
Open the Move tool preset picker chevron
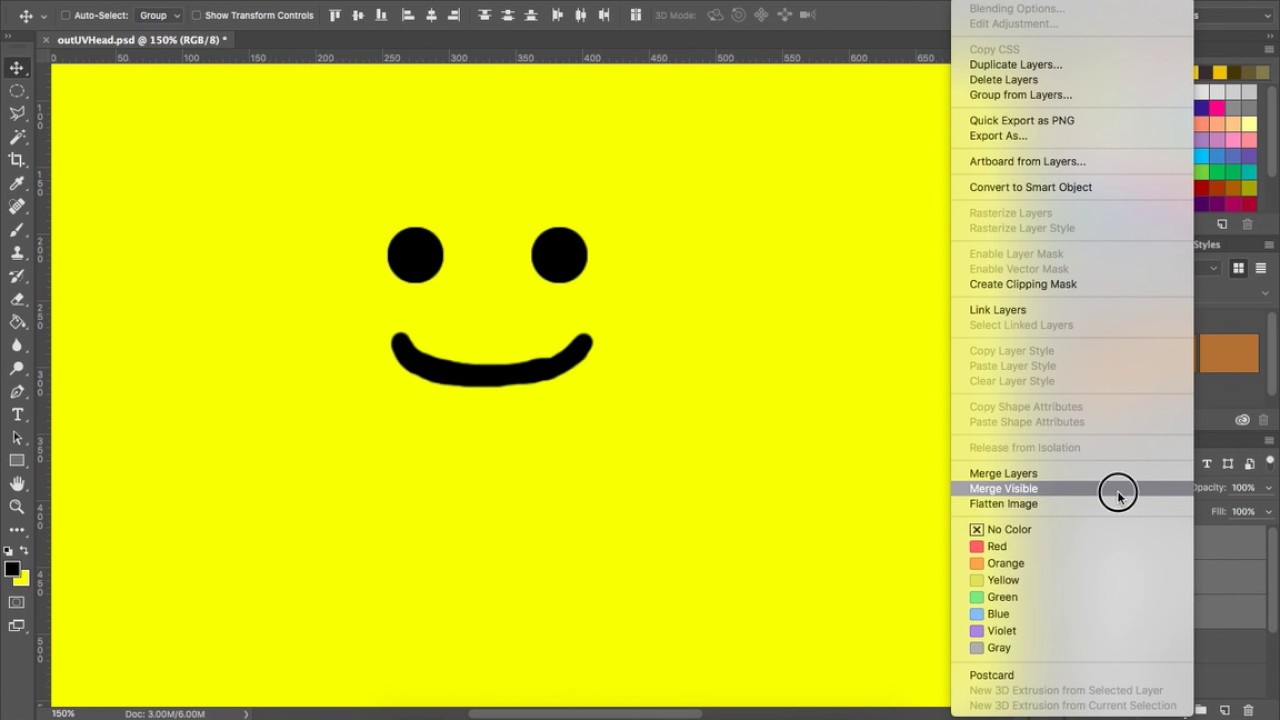(x=44, y=16)
